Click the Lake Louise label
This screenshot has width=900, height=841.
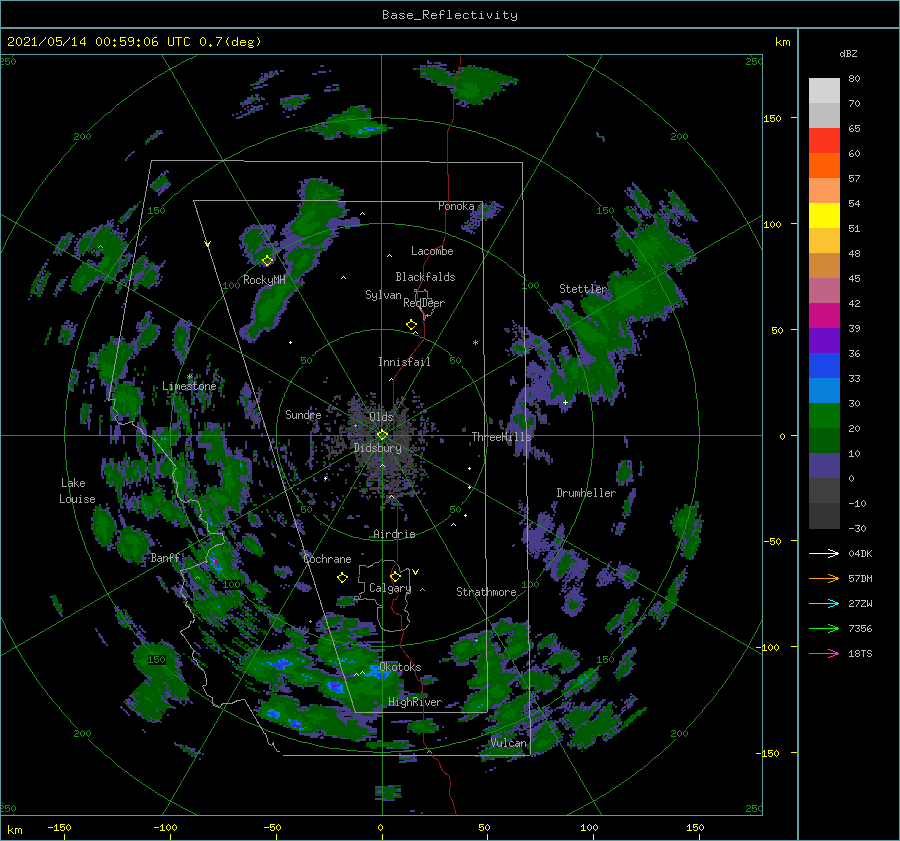click(77, 491)
